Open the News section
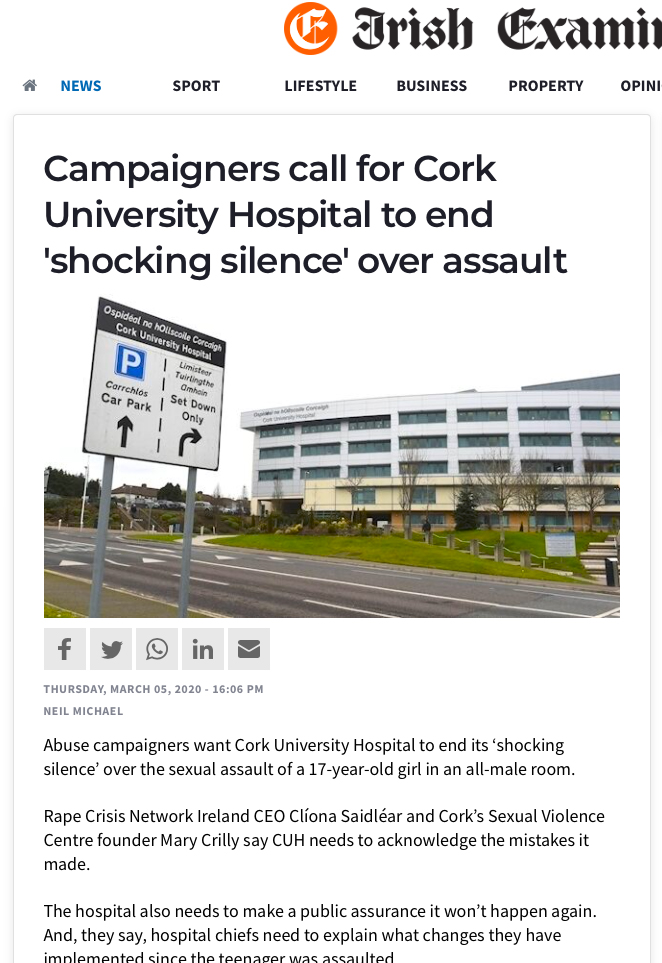Viewport: 662px width, 963px height. click(x=81, y=86)
